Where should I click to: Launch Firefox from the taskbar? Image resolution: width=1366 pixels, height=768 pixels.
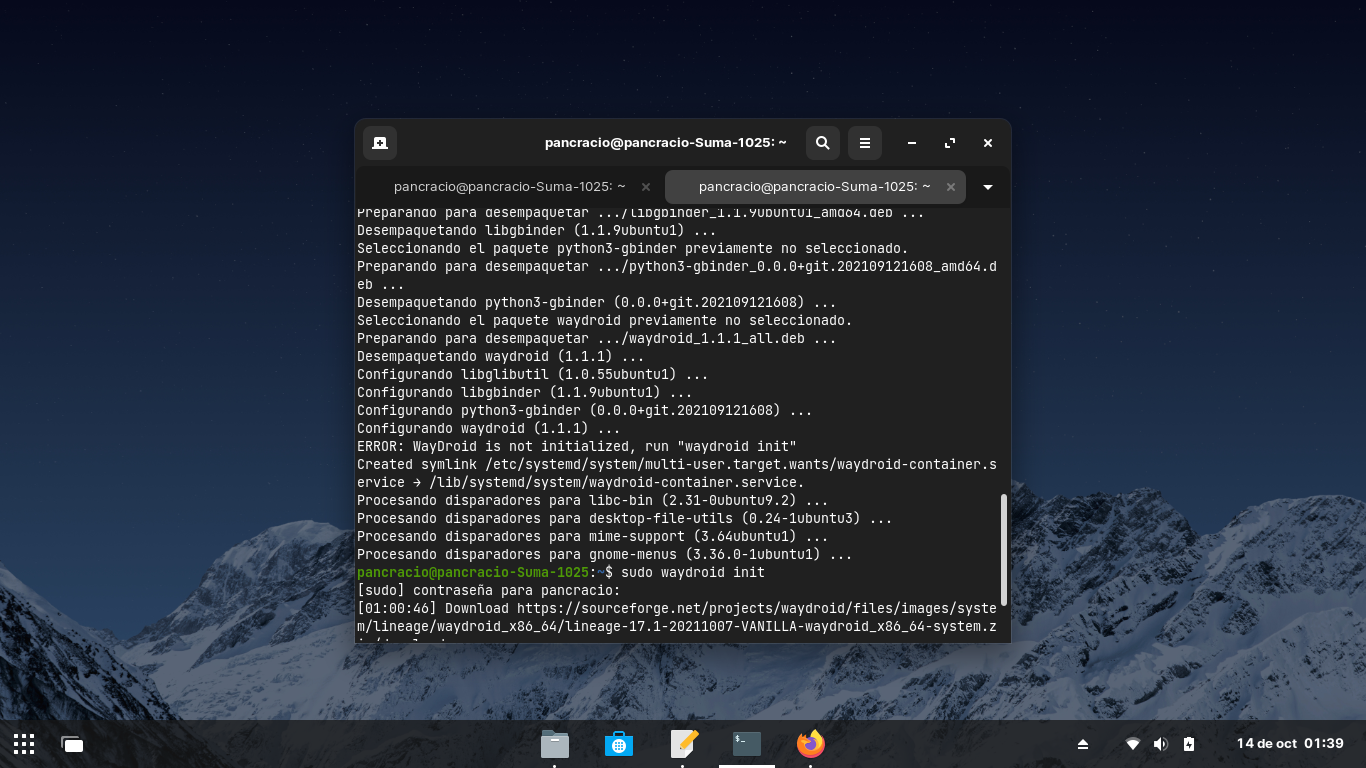pyautogui.click(x=810, y=744)
